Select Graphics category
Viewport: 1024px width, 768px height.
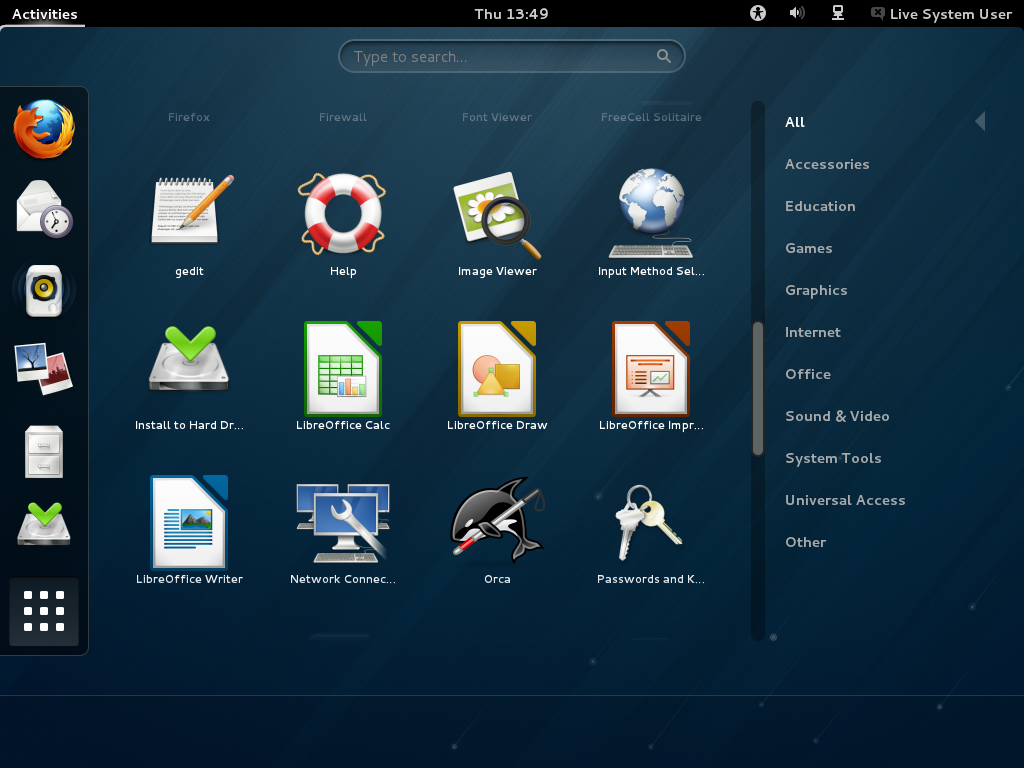(816, 291)
